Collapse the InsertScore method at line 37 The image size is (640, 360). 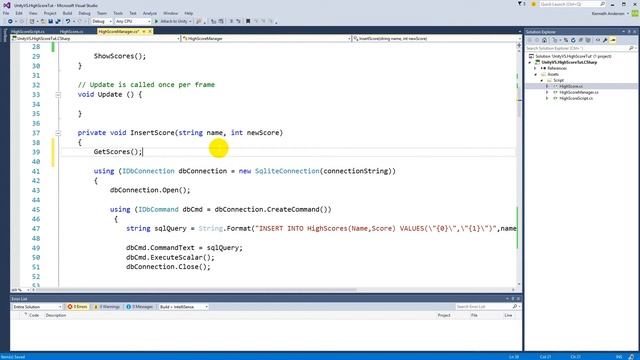[58, 133]
